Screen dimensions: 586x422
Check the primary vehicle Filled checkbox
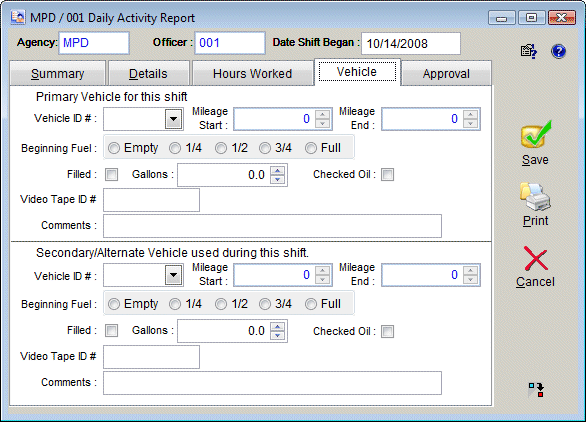tap(111, 174)
